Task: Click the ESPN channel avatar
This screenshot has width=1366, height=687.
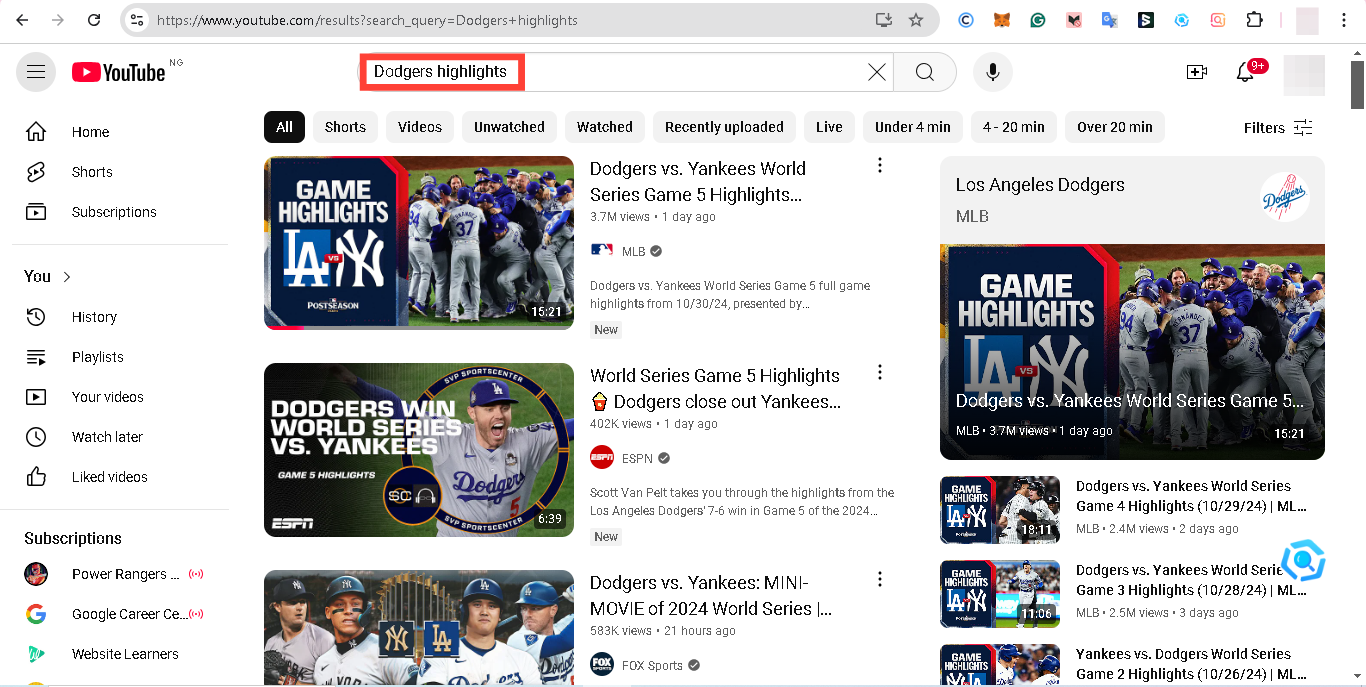Action: (602, 458)
